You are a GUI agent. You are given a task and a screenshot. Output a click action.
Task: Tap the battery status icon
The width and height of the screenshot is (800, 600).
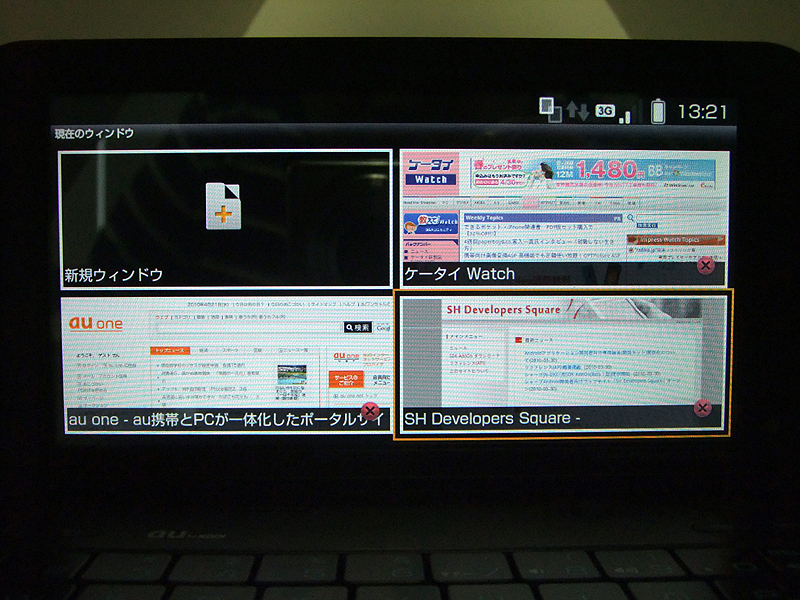pyautogui.click(x=658, y=111)
